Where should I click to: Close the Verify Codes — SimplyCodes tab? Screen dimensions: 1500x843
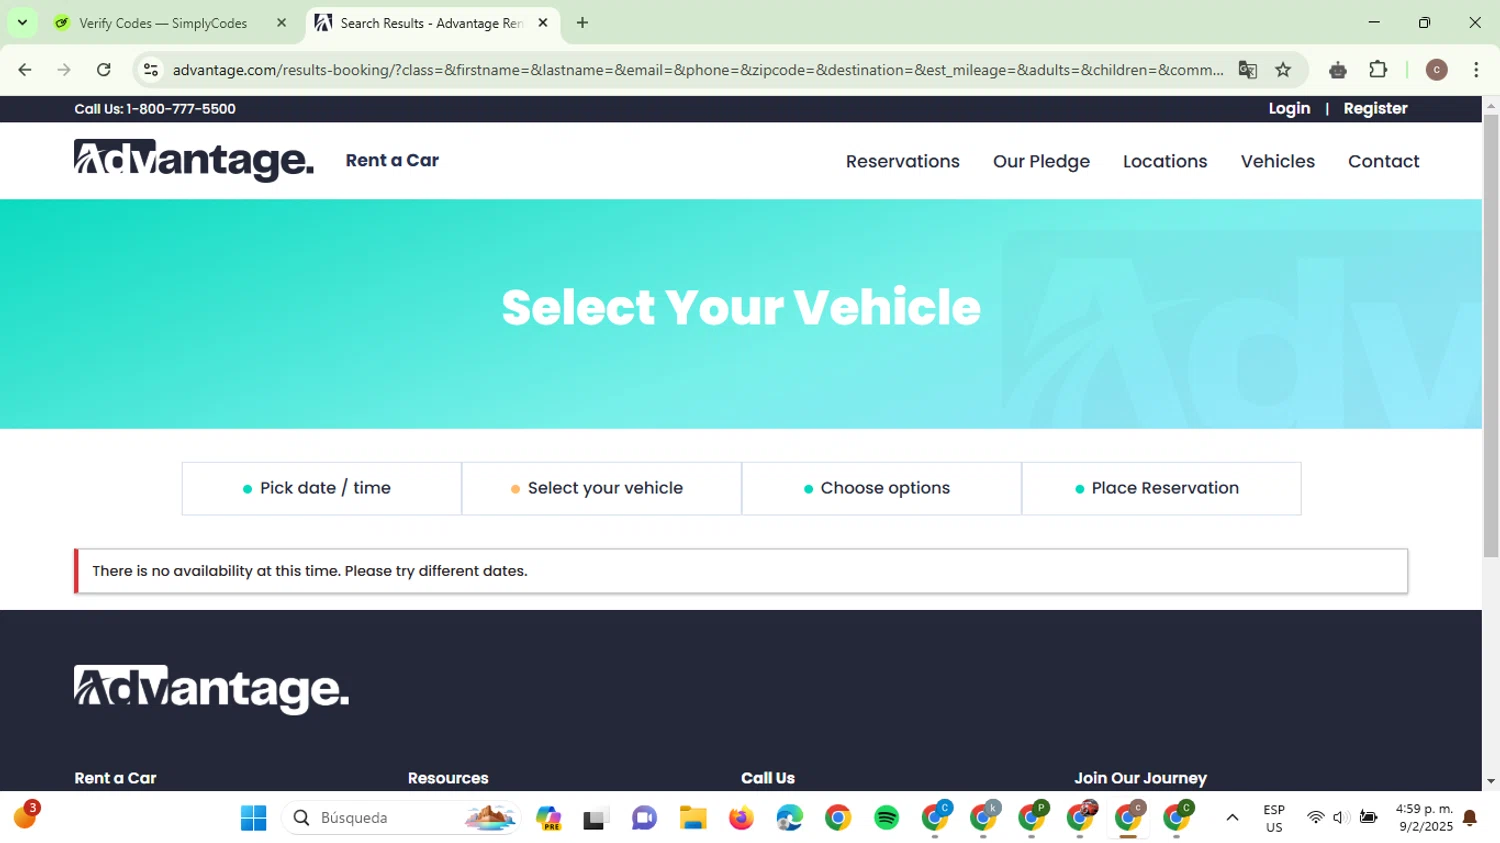point(281,23)
